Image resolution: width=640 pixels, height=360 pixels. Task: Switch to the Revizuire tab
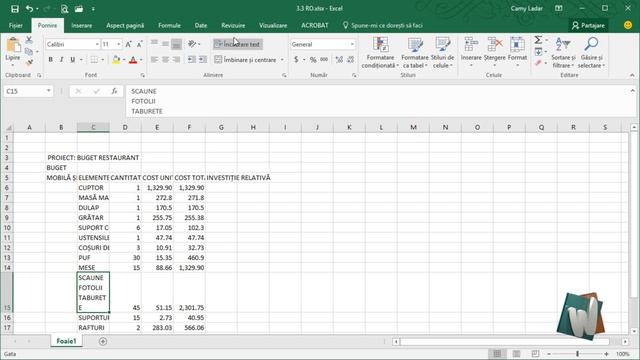233,25
